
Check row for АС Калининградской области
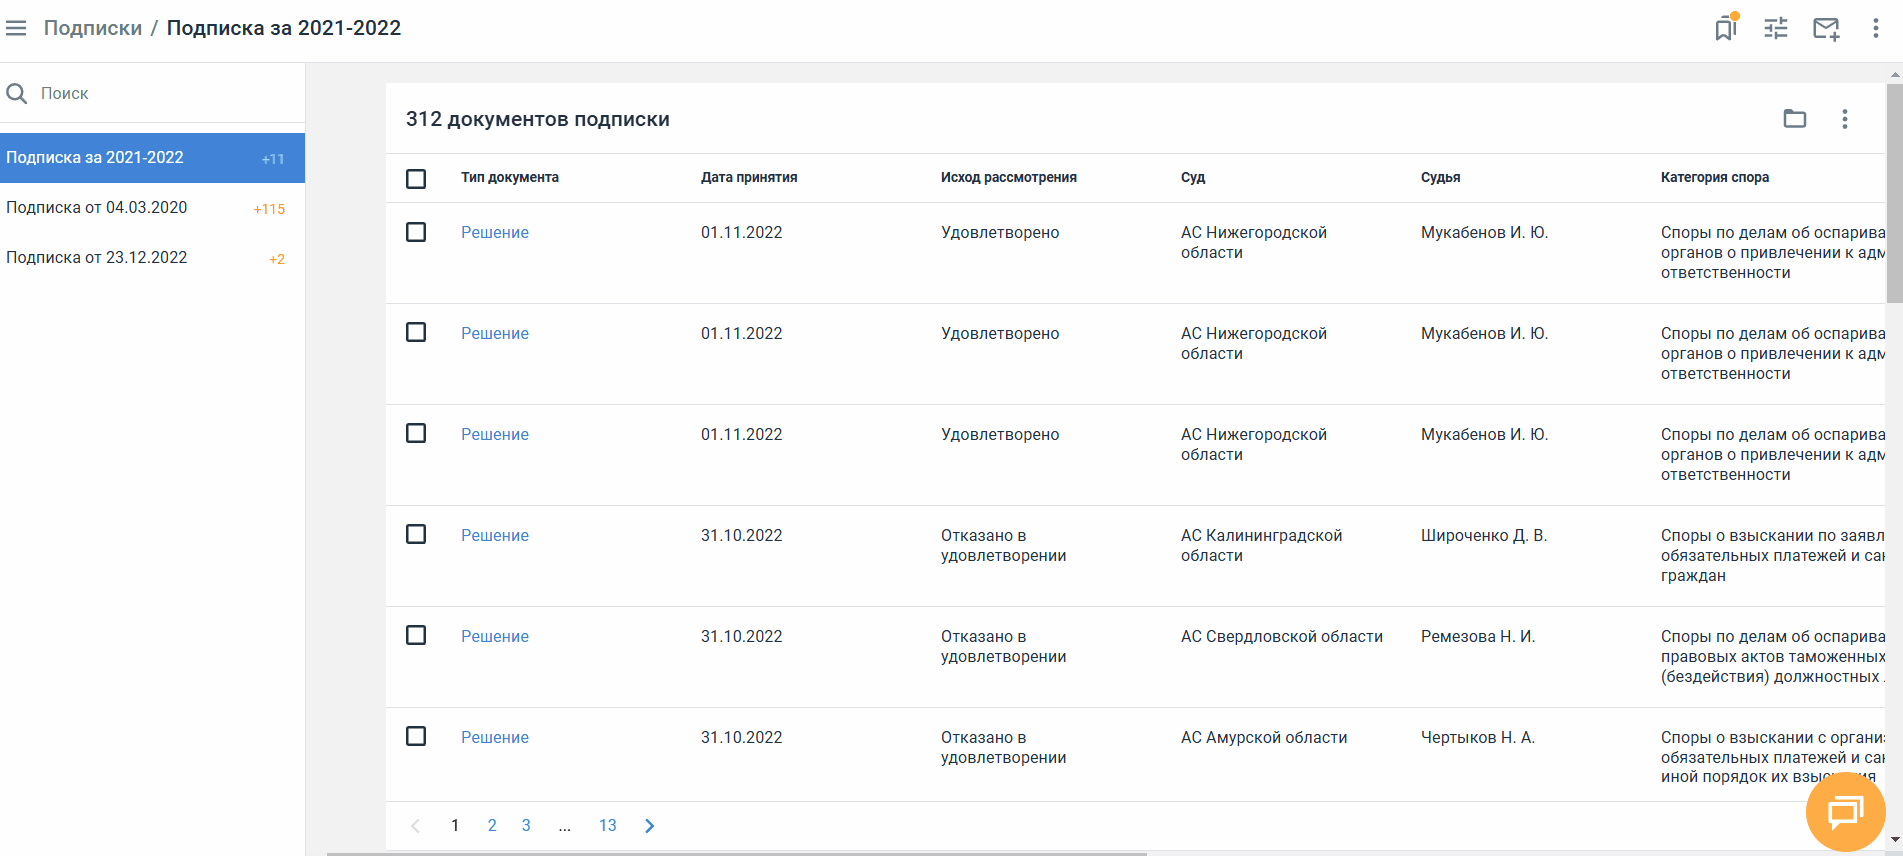pos(416,534)
